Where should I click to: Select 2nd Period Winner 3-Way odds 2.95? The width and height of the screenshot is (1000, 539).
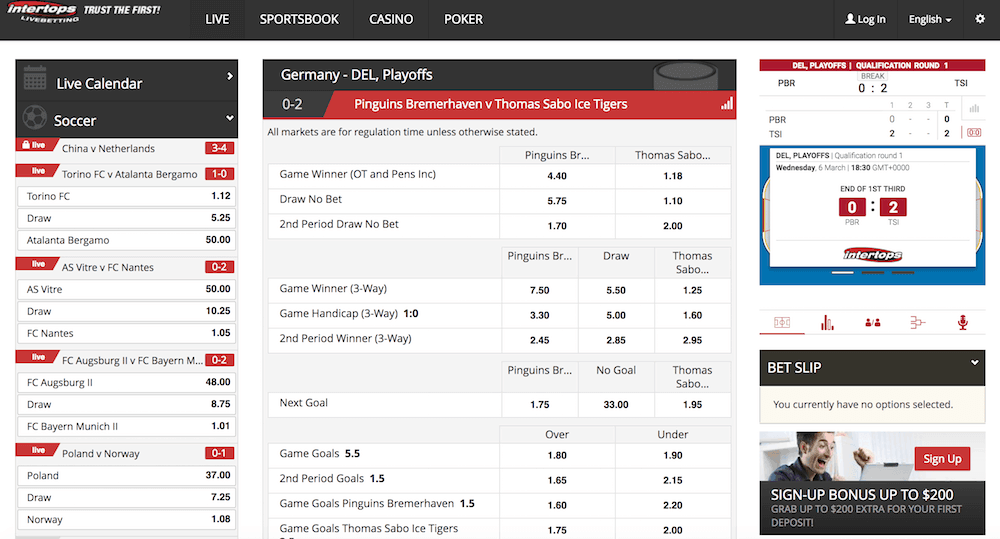click(x=693, y=340)
